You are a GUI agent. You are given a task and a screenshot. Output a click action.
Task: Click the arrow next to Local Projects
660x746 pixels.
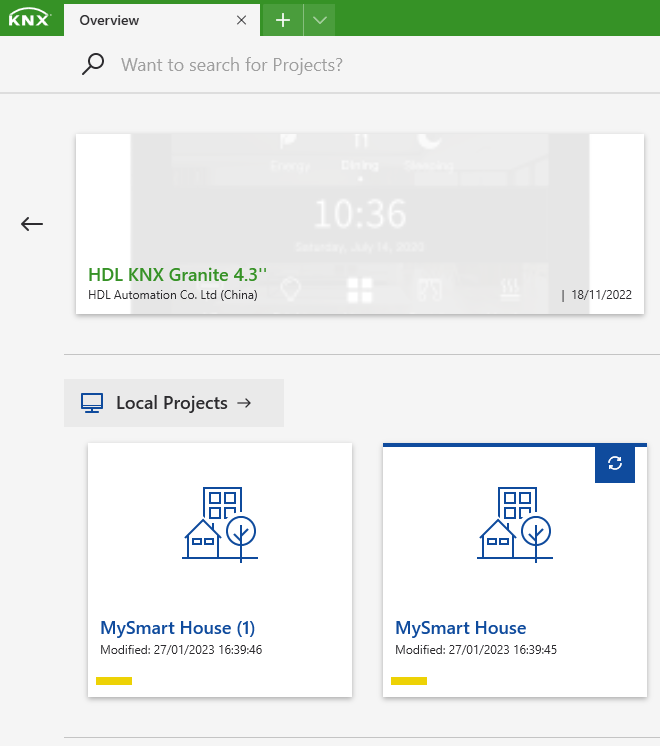[244, 403]
